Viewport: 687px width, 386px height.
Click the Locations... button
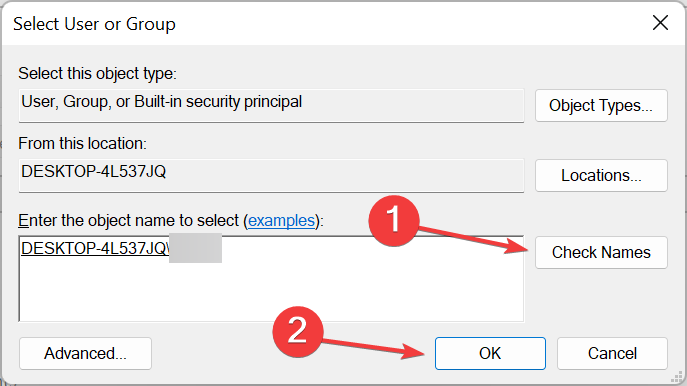[601, 175]
